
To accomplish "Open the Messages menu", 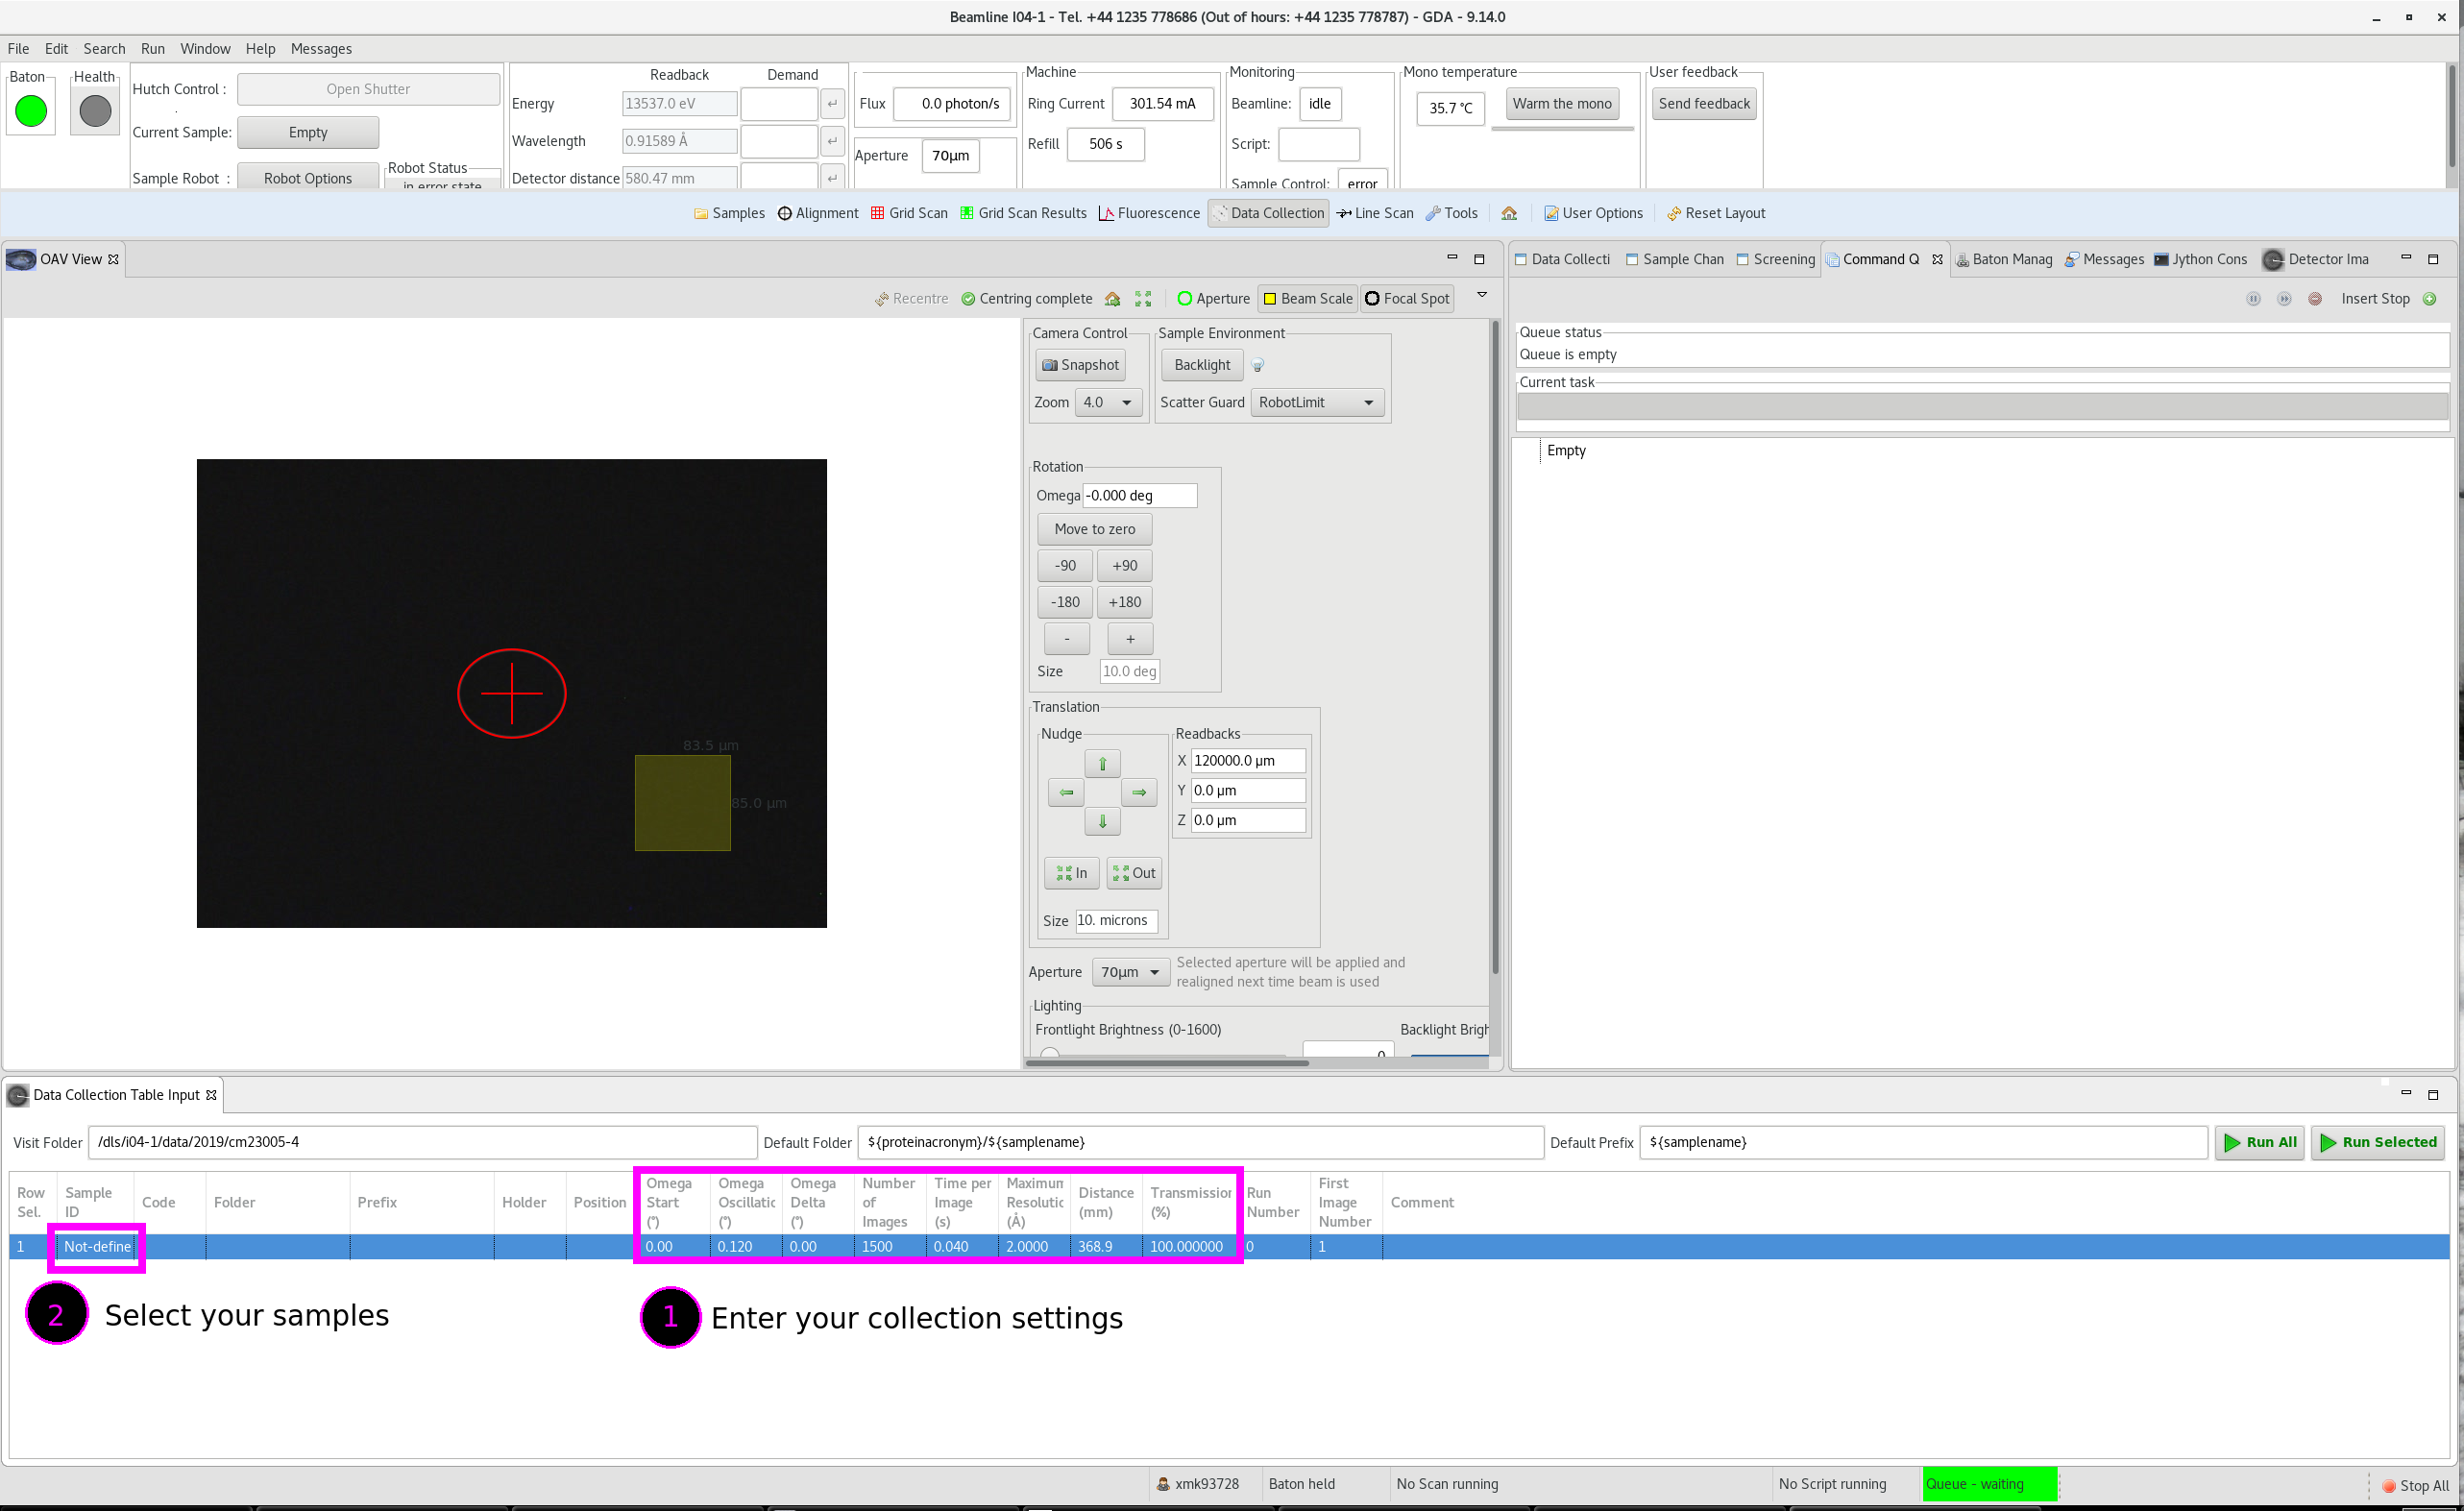I will pyautogui.click(x=321, y=48).
